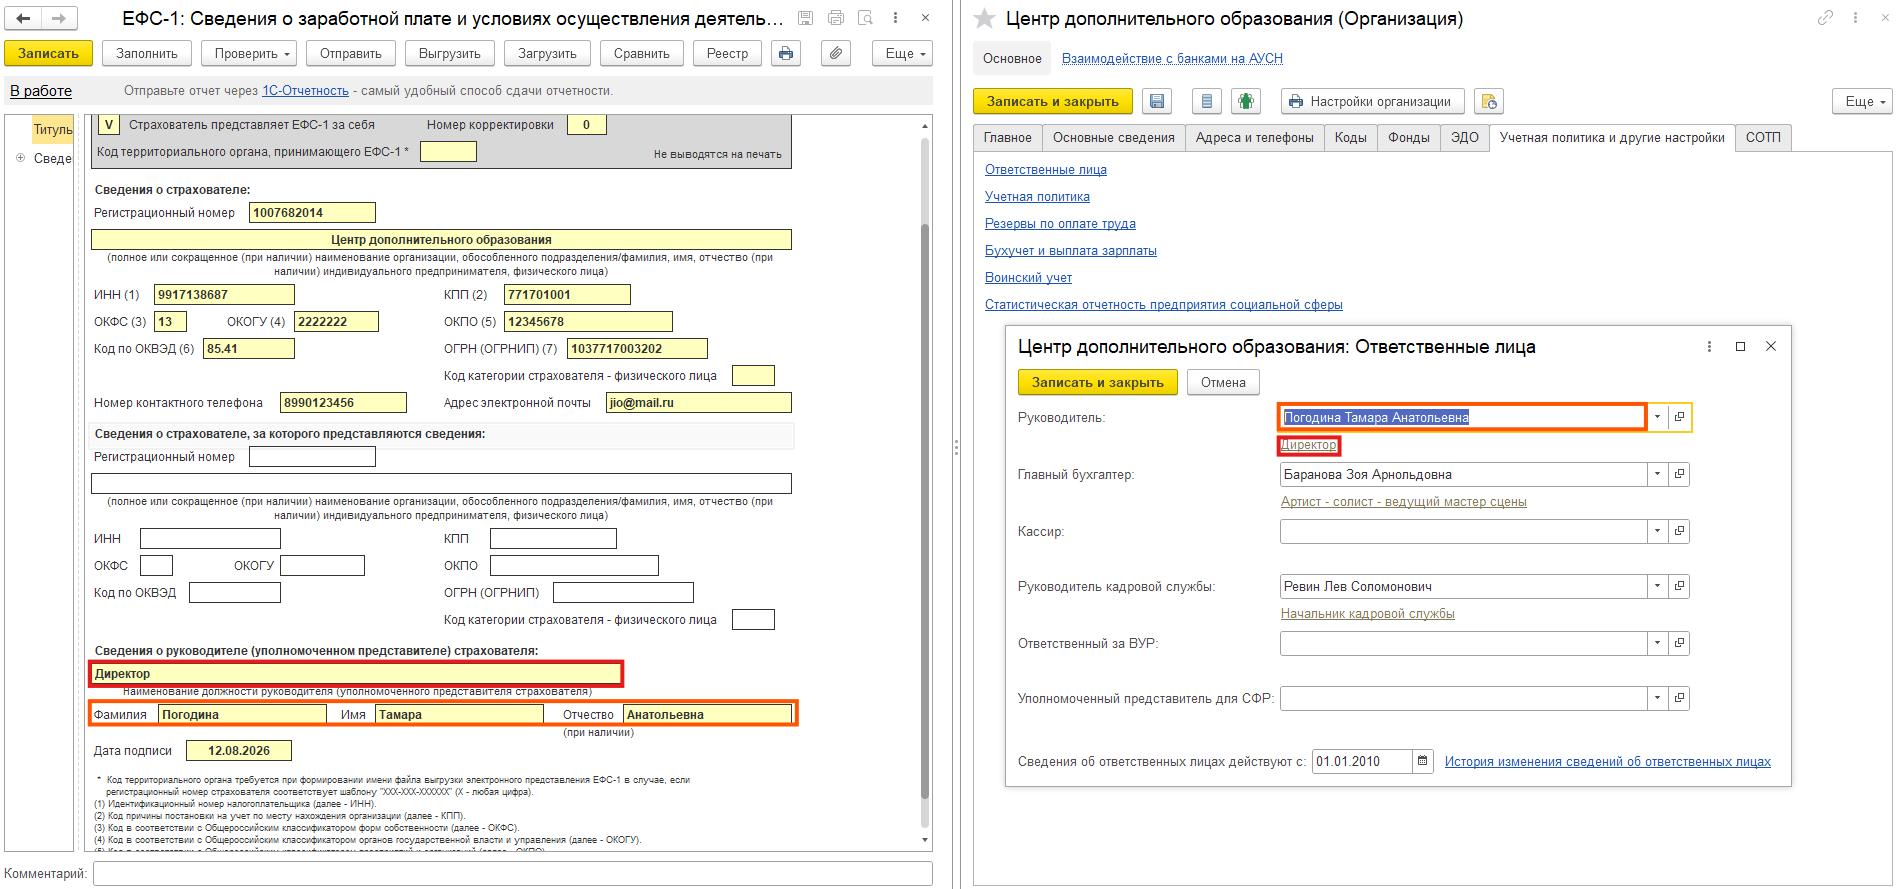Image resolution: width=1899 pixels, height=889 pixels.
Task: Expand Руководитель кадровой службы dropdown list
Action: point(1657,586)
